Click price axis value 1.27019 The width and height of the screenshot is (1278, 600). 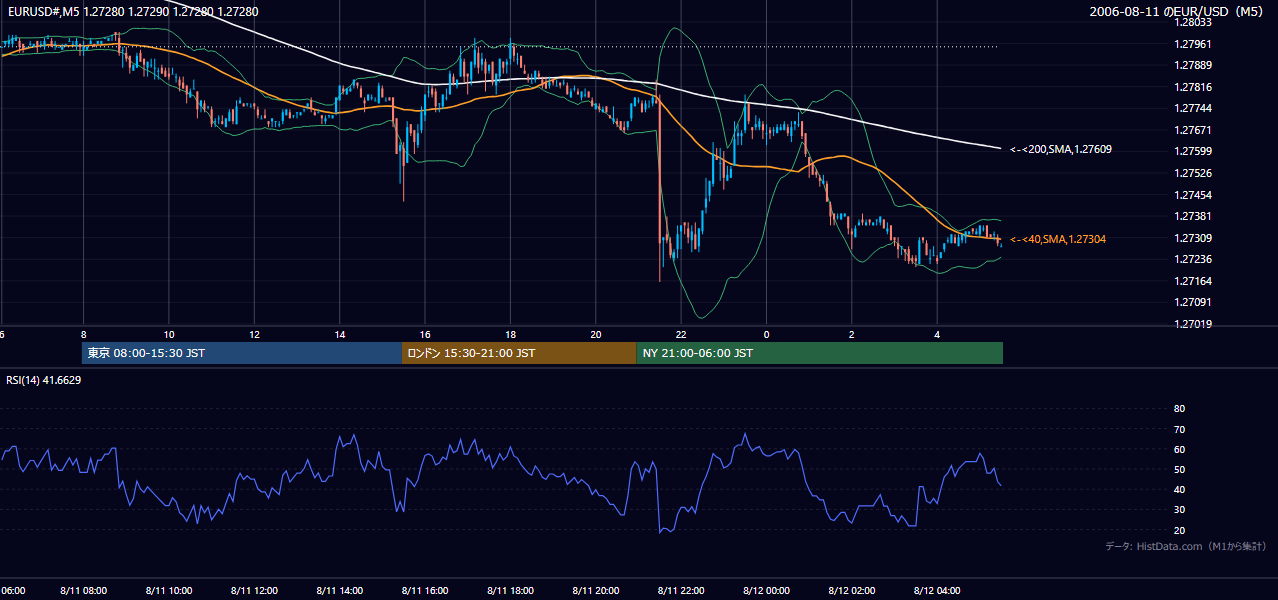point(1194,324)
